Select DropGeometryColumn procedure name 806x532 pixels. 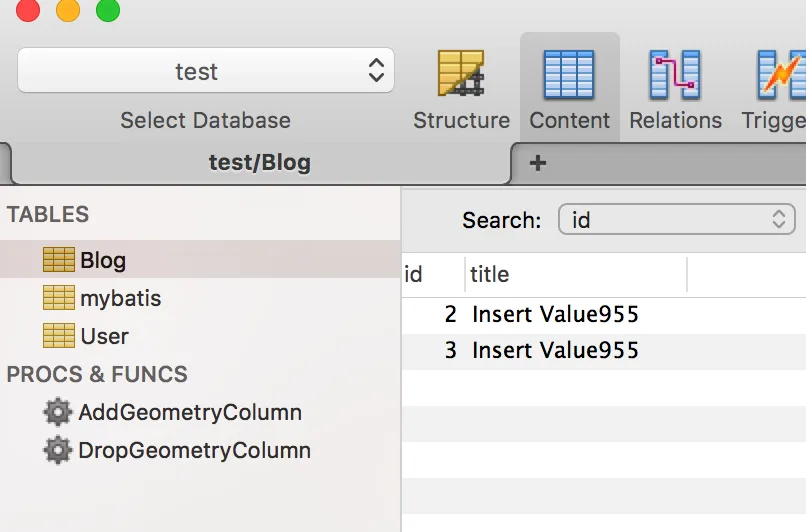pos(194,450)
